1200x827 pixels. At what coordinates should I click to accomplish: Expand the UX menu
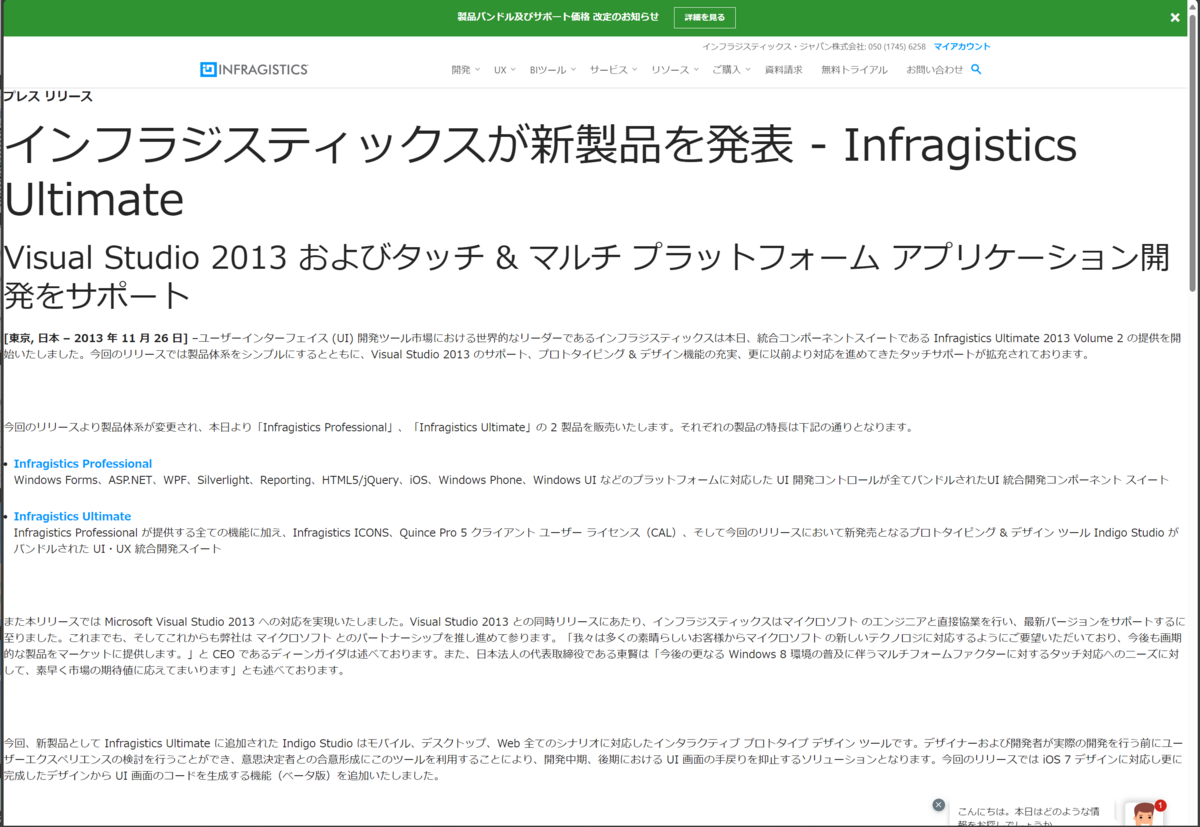click(x=504, y=70)
